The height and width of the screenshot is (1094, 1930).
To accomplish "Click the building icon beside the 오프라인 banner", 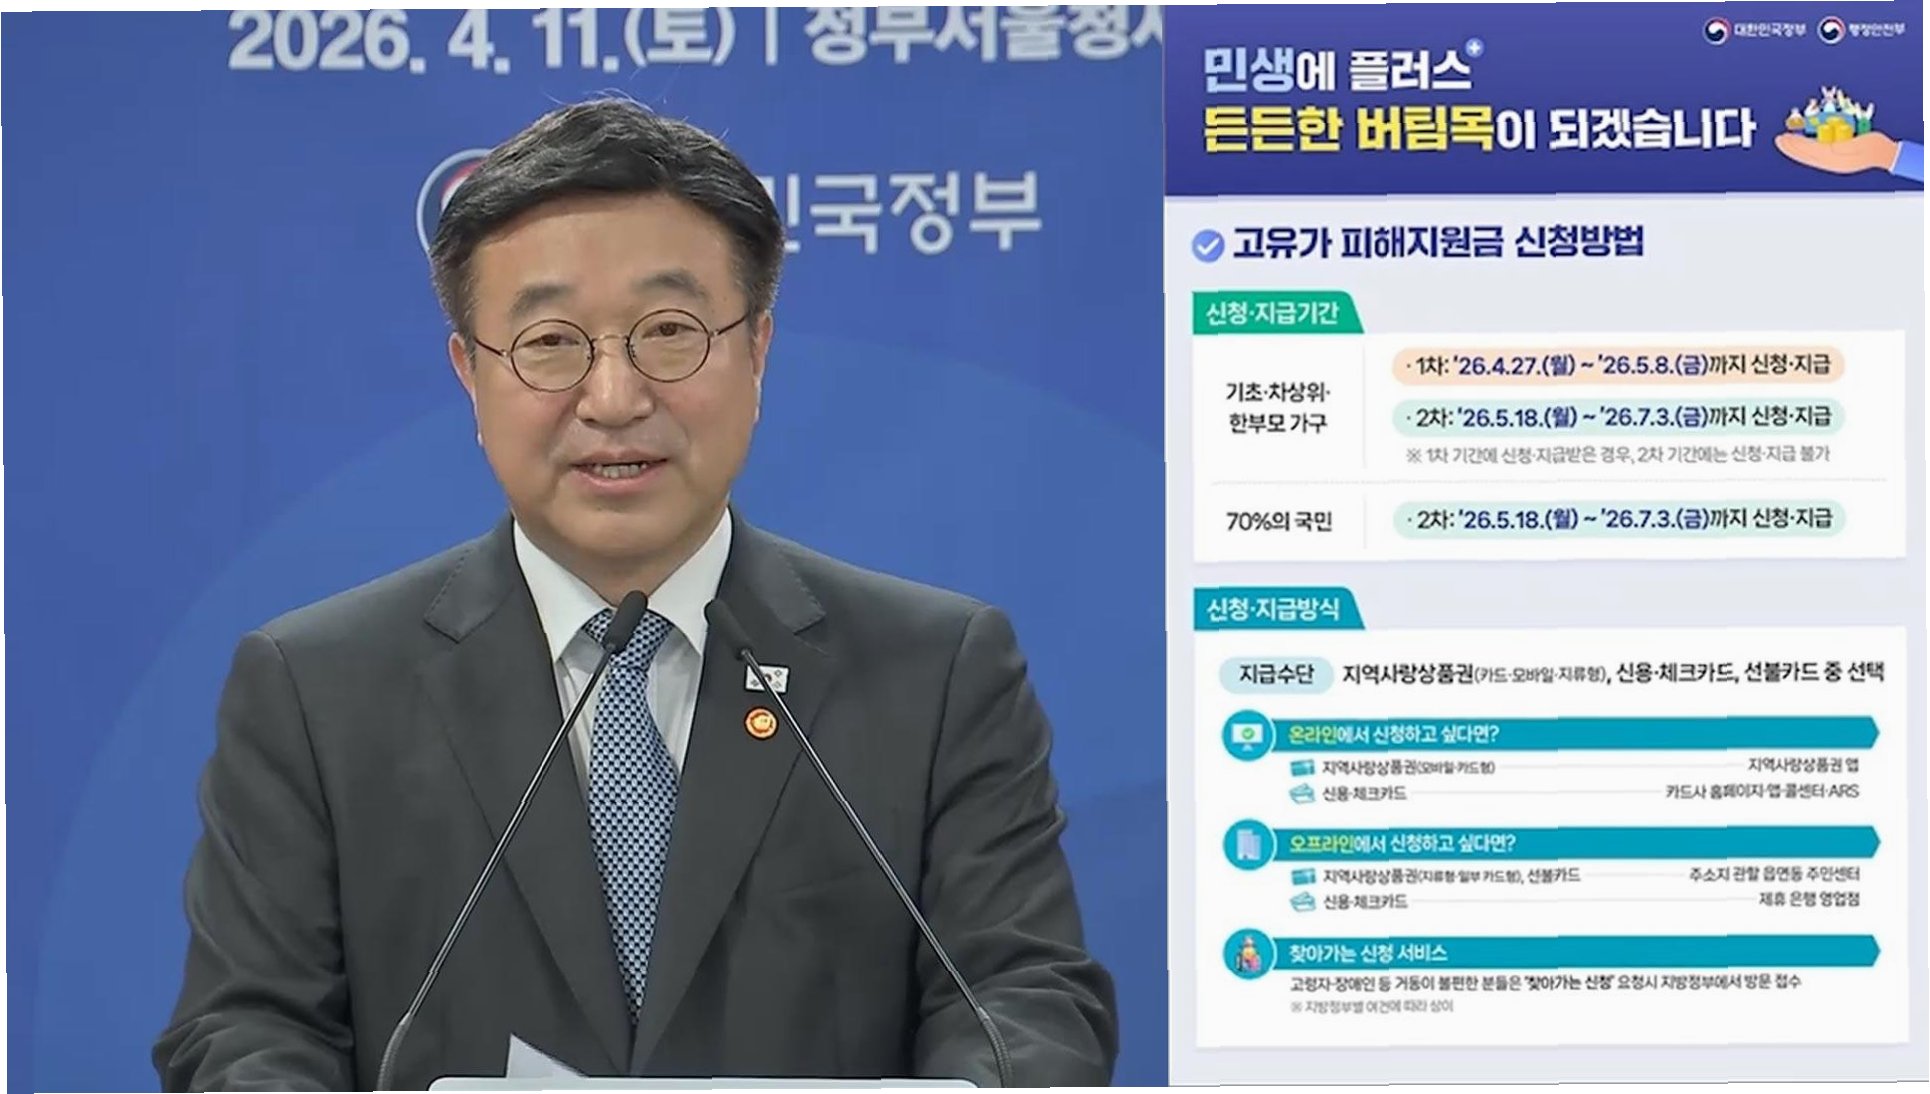I will (x=1247, y=845).
